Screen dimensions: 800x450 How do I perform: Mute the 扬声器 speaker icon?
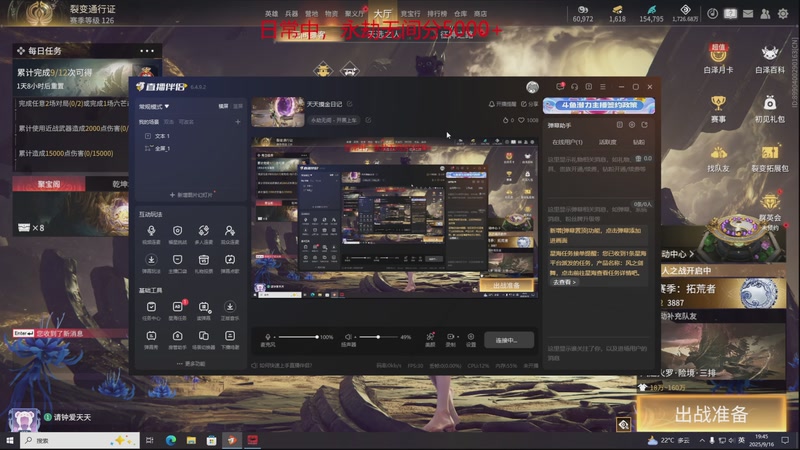[x=347, y=337]
